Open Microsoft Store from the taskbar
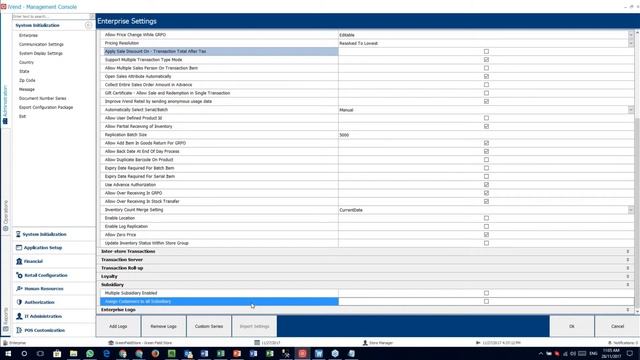The image size is (640, 360). pos(57,353)
